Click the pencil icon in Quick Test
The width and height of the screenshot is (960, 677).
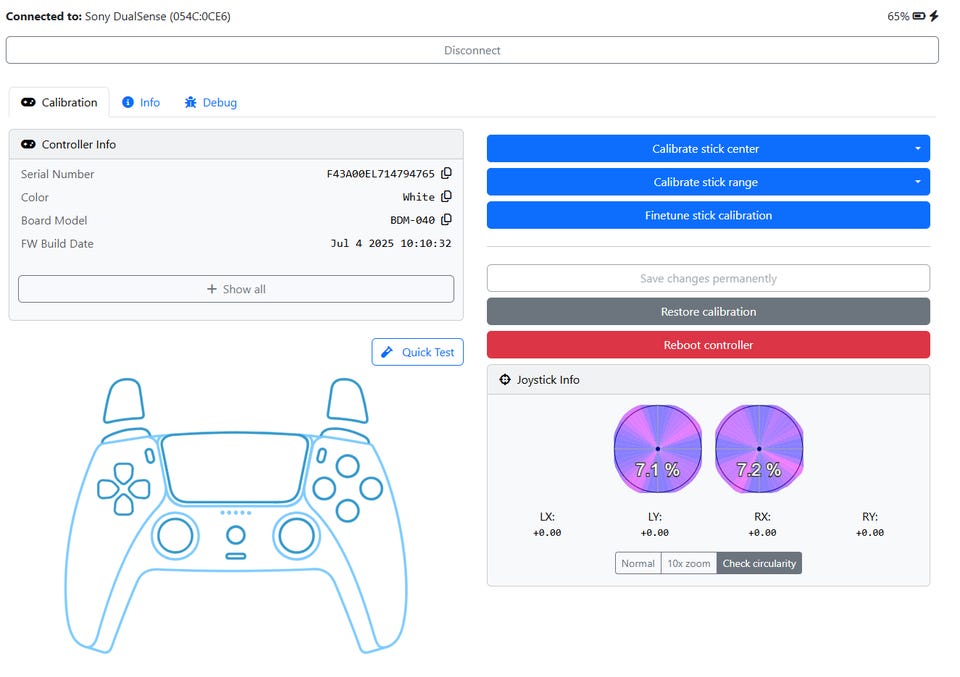pos(387,352)
